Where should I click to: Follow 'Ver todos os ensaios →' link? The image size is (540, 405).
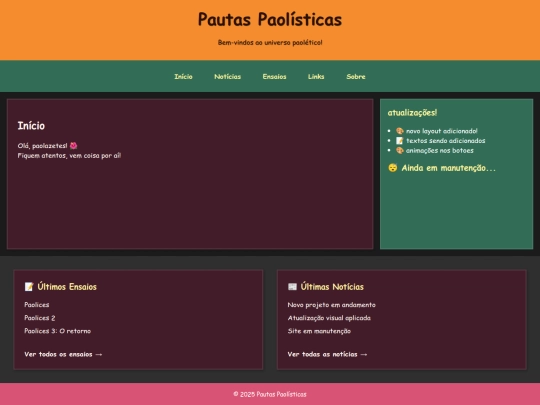click(x=63, y=354)
